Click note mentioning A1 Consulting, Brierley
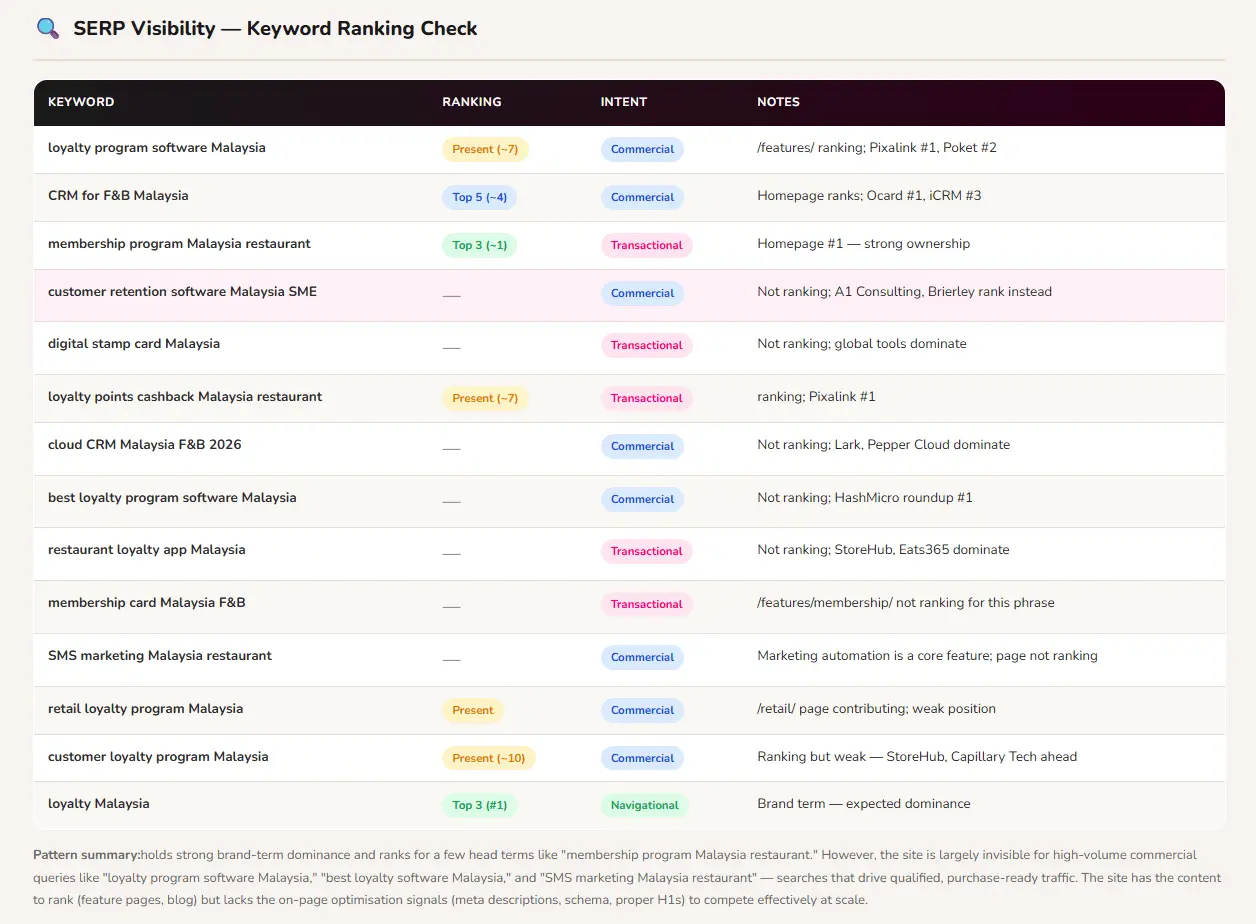1256x924 pixels. [x=904, y=292]
